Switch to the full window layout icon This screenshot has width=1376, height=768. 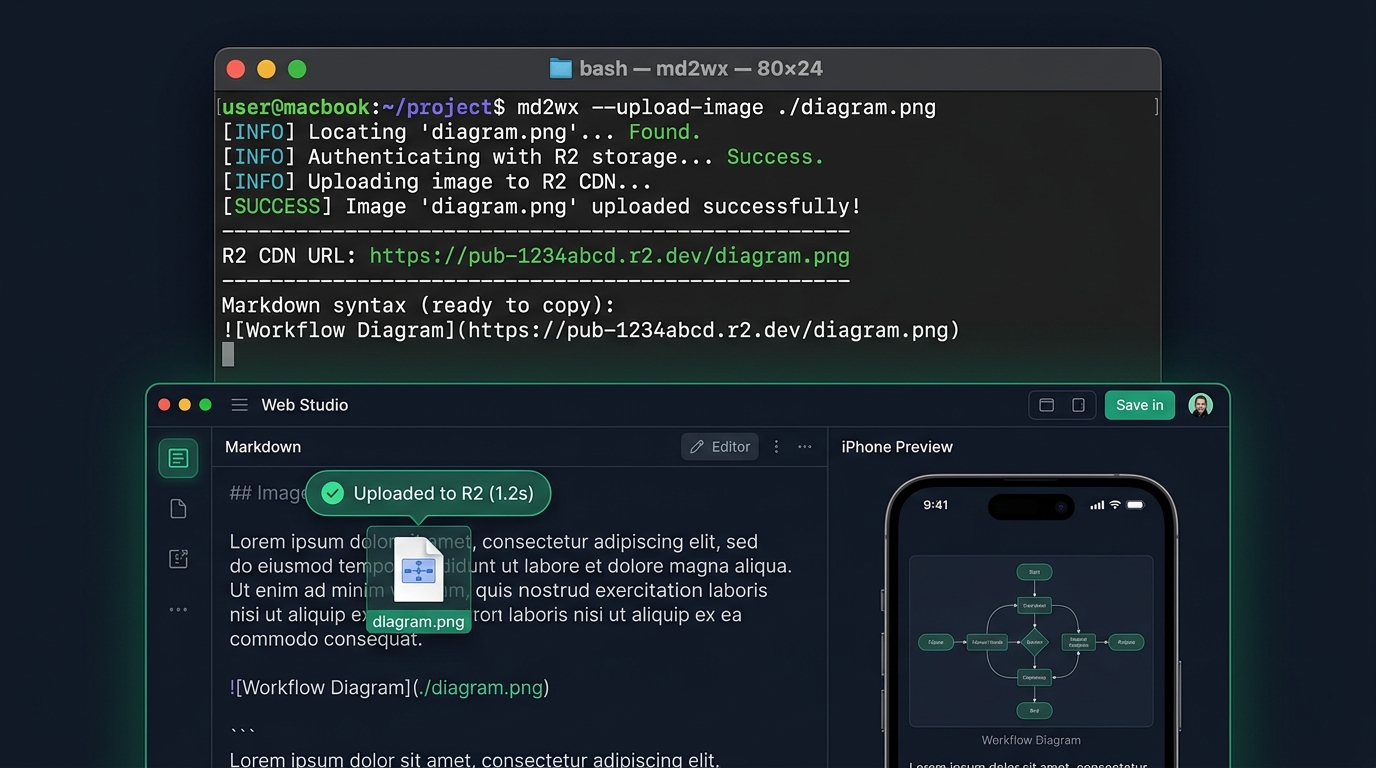(1047, 405)
